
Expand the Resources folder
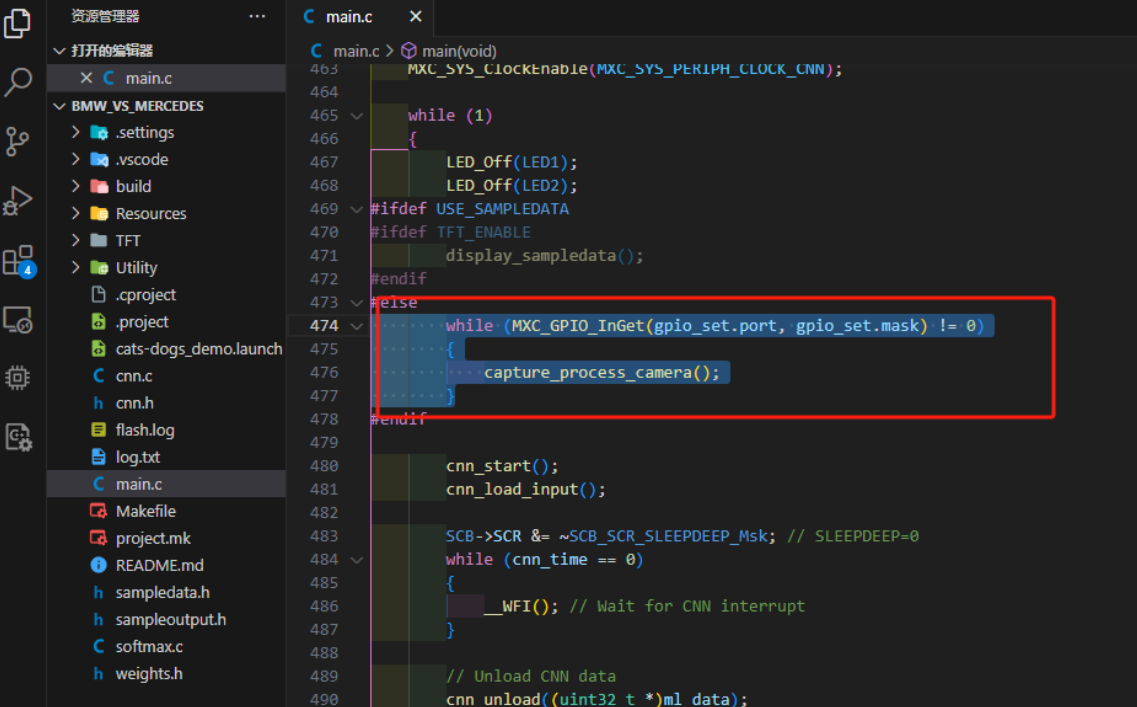pos(75,213)
